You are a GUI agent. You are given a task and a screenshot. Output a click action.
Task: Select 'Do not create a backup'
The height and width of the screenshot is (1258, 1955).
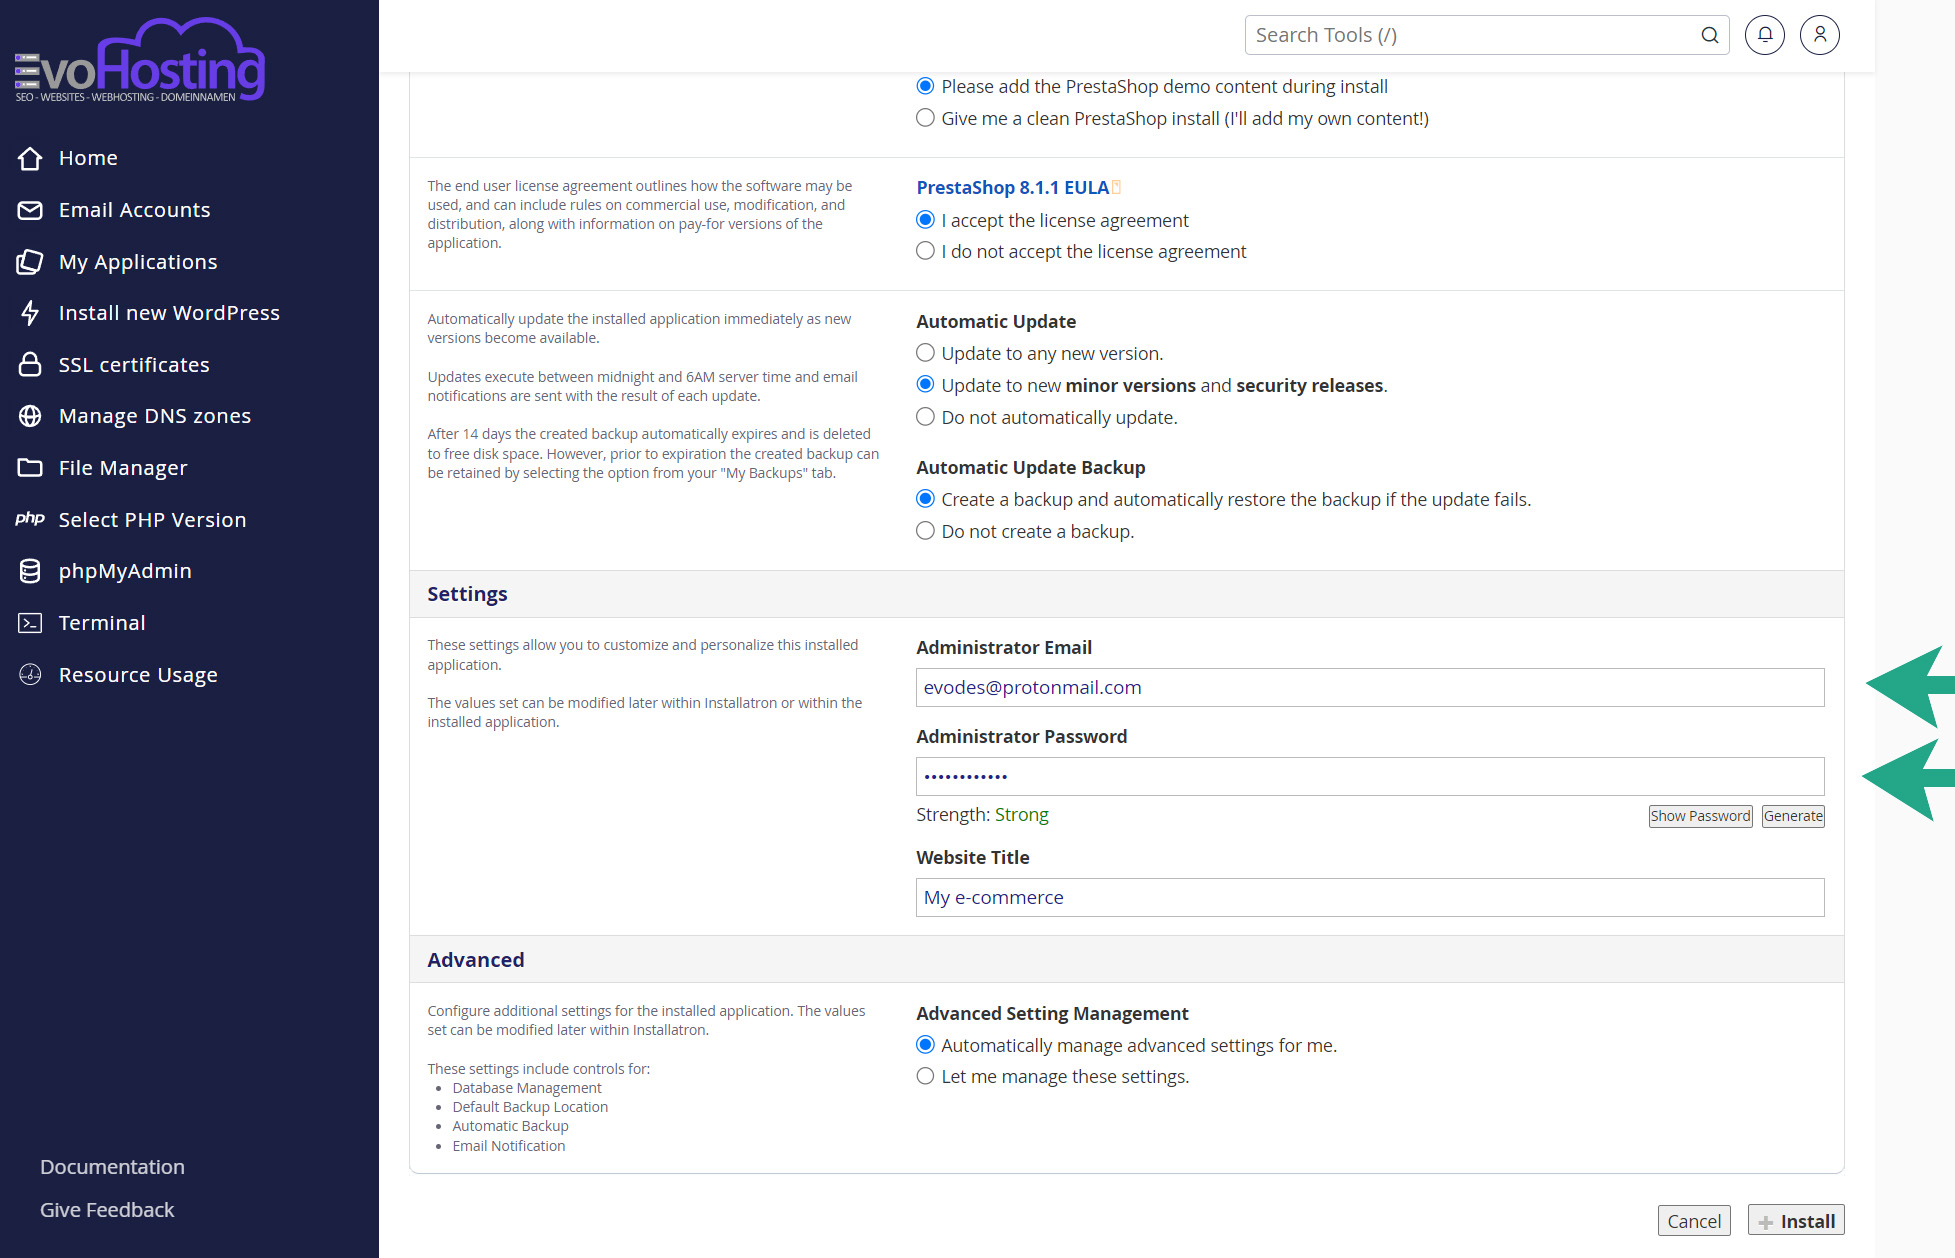pos(926,531)
